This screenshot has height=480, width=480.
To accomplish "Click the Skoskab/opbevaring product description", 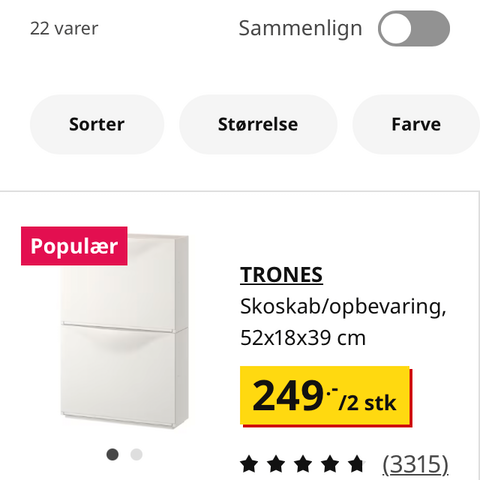I will coord(343,307).
